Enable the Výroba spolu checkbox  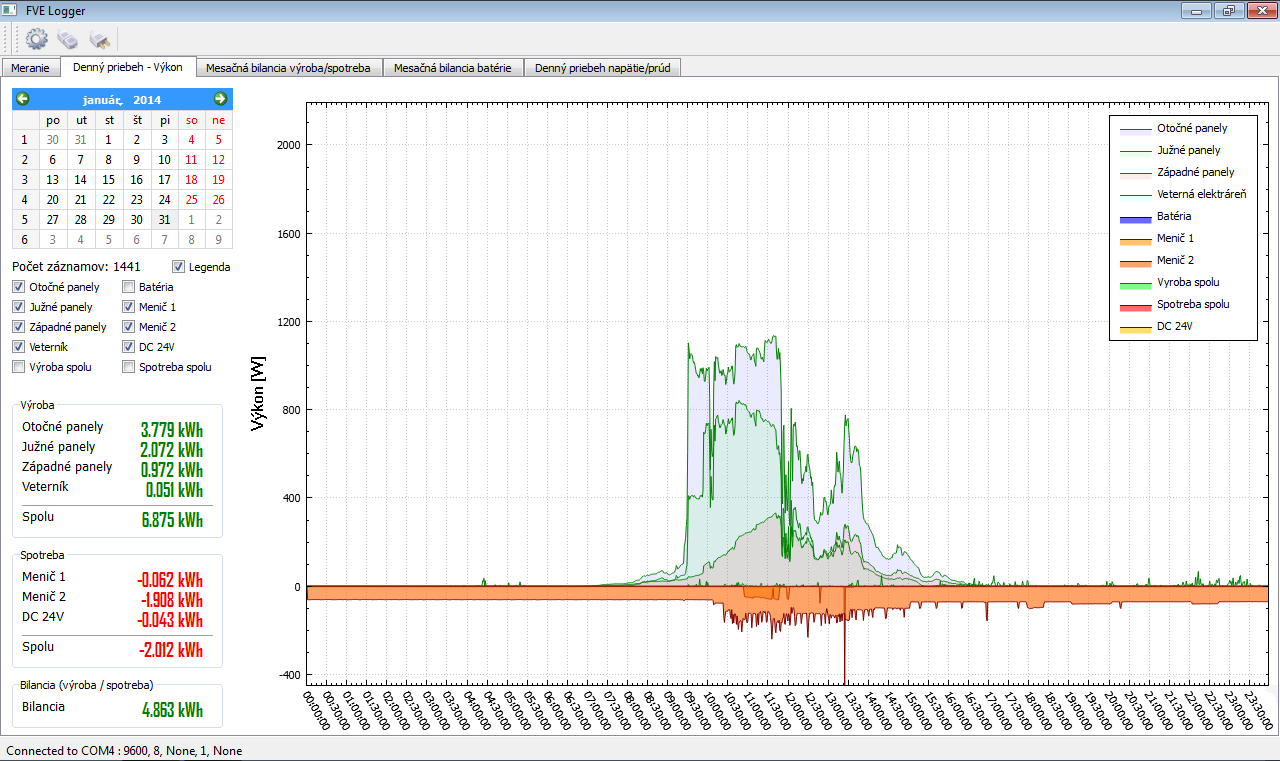tap(19, 367)
